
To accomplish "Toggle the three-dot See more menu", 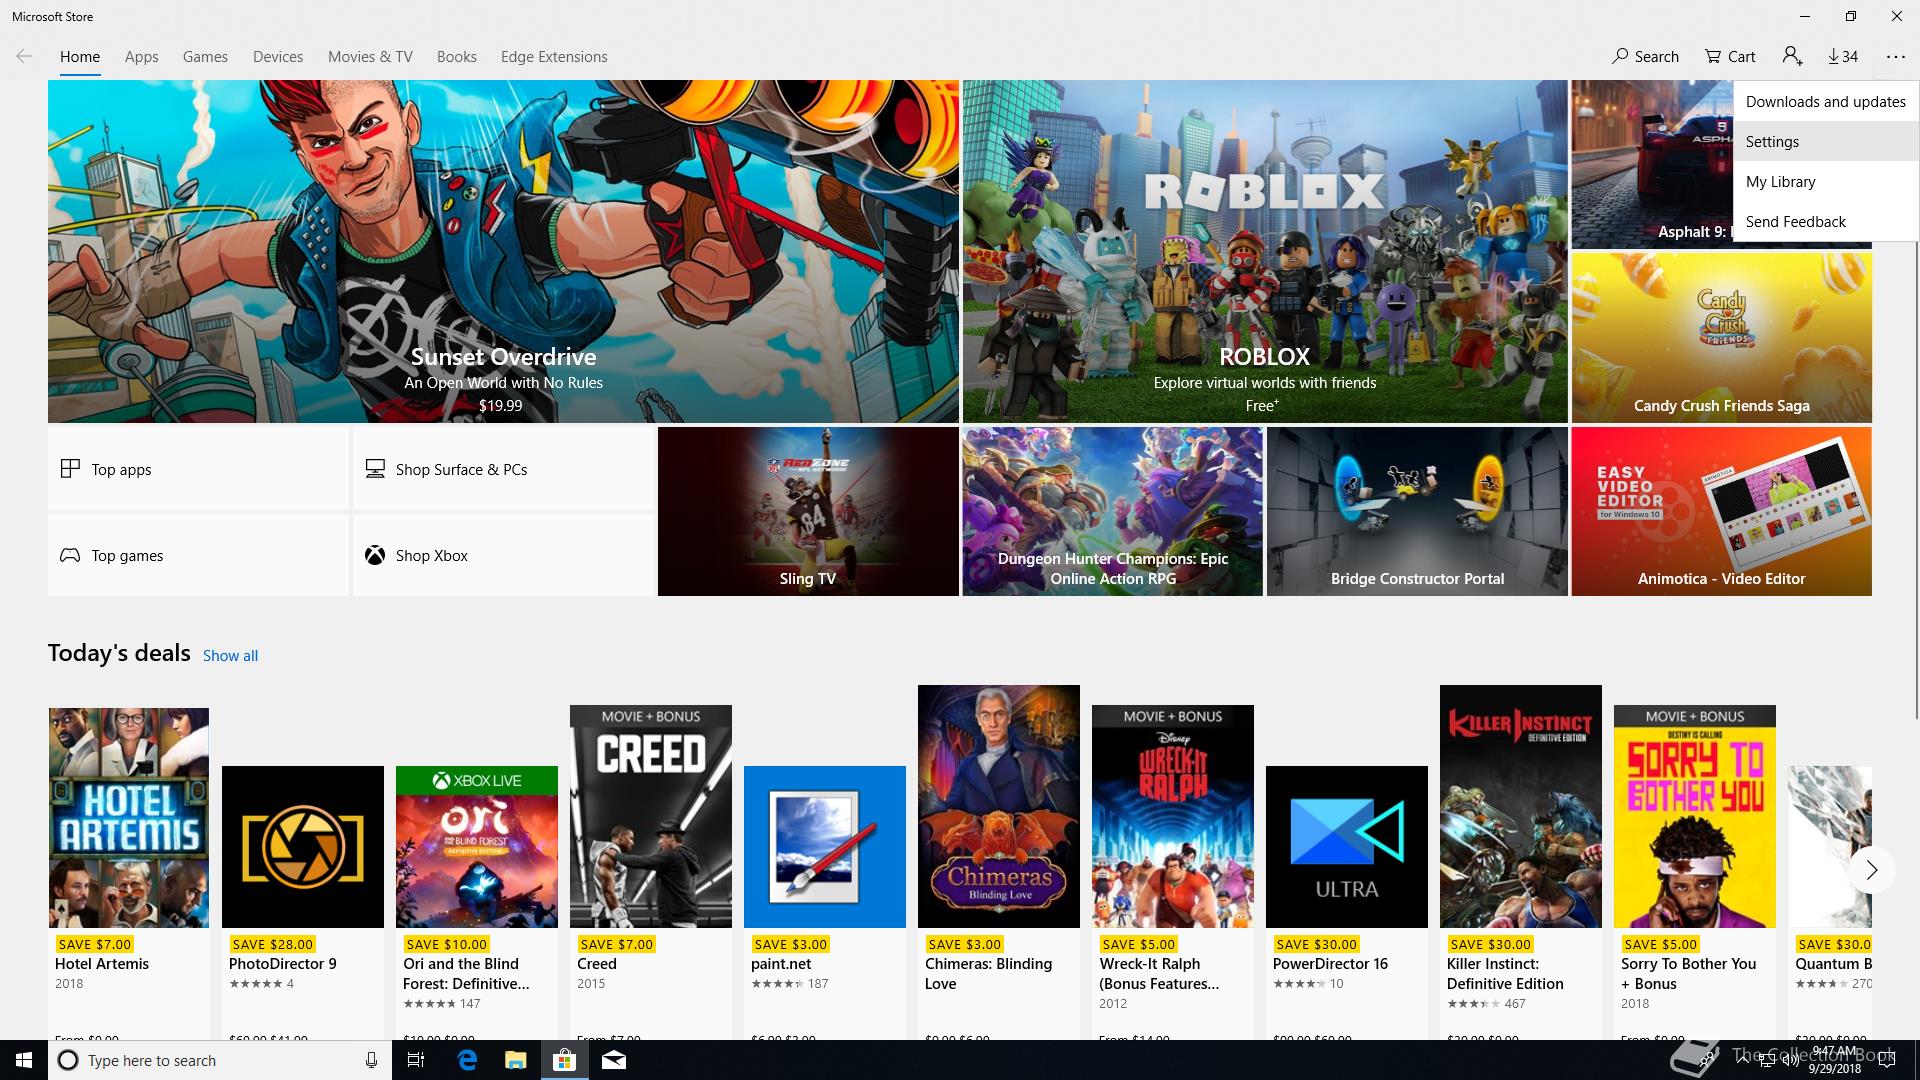I will point(1896,57).
